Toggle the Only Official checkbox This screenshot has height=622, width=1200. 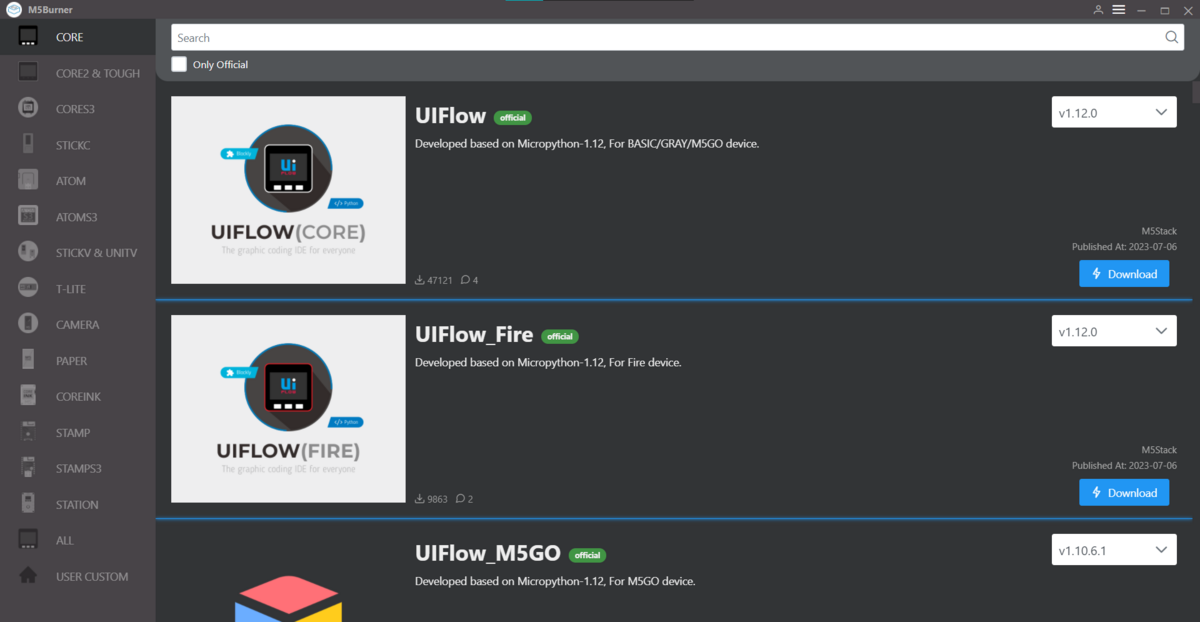tap(179, 64)
